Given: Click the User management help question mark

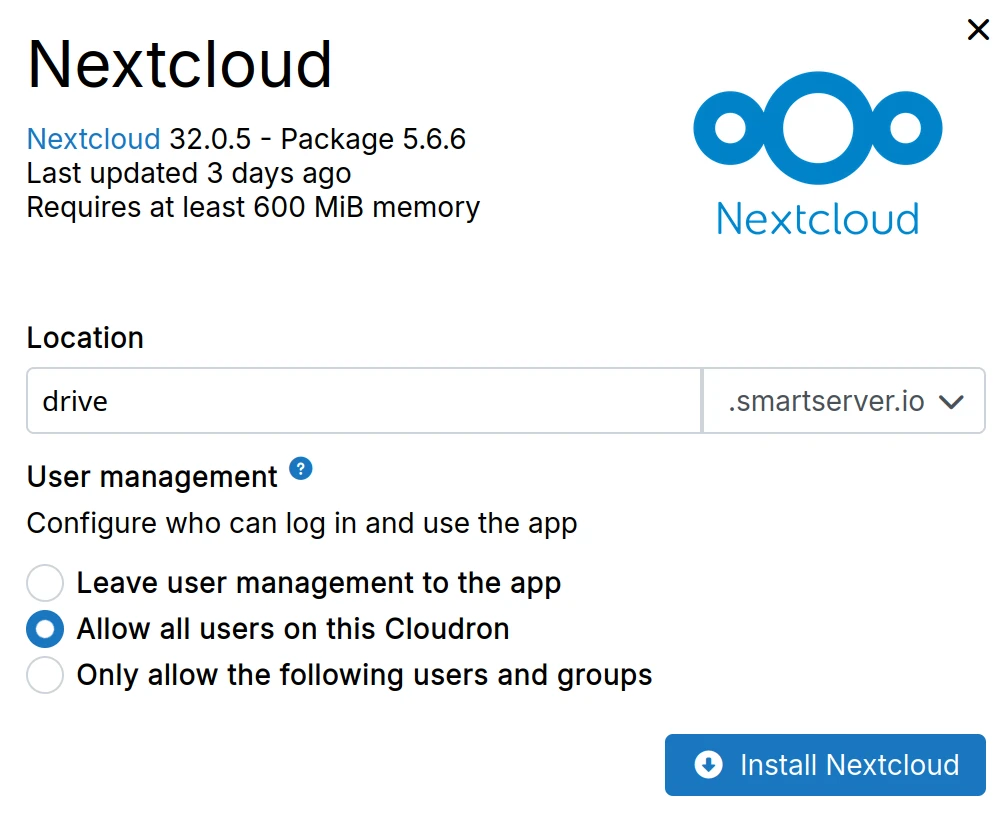Looking at the screenshot, I should (x=301, y=468).
